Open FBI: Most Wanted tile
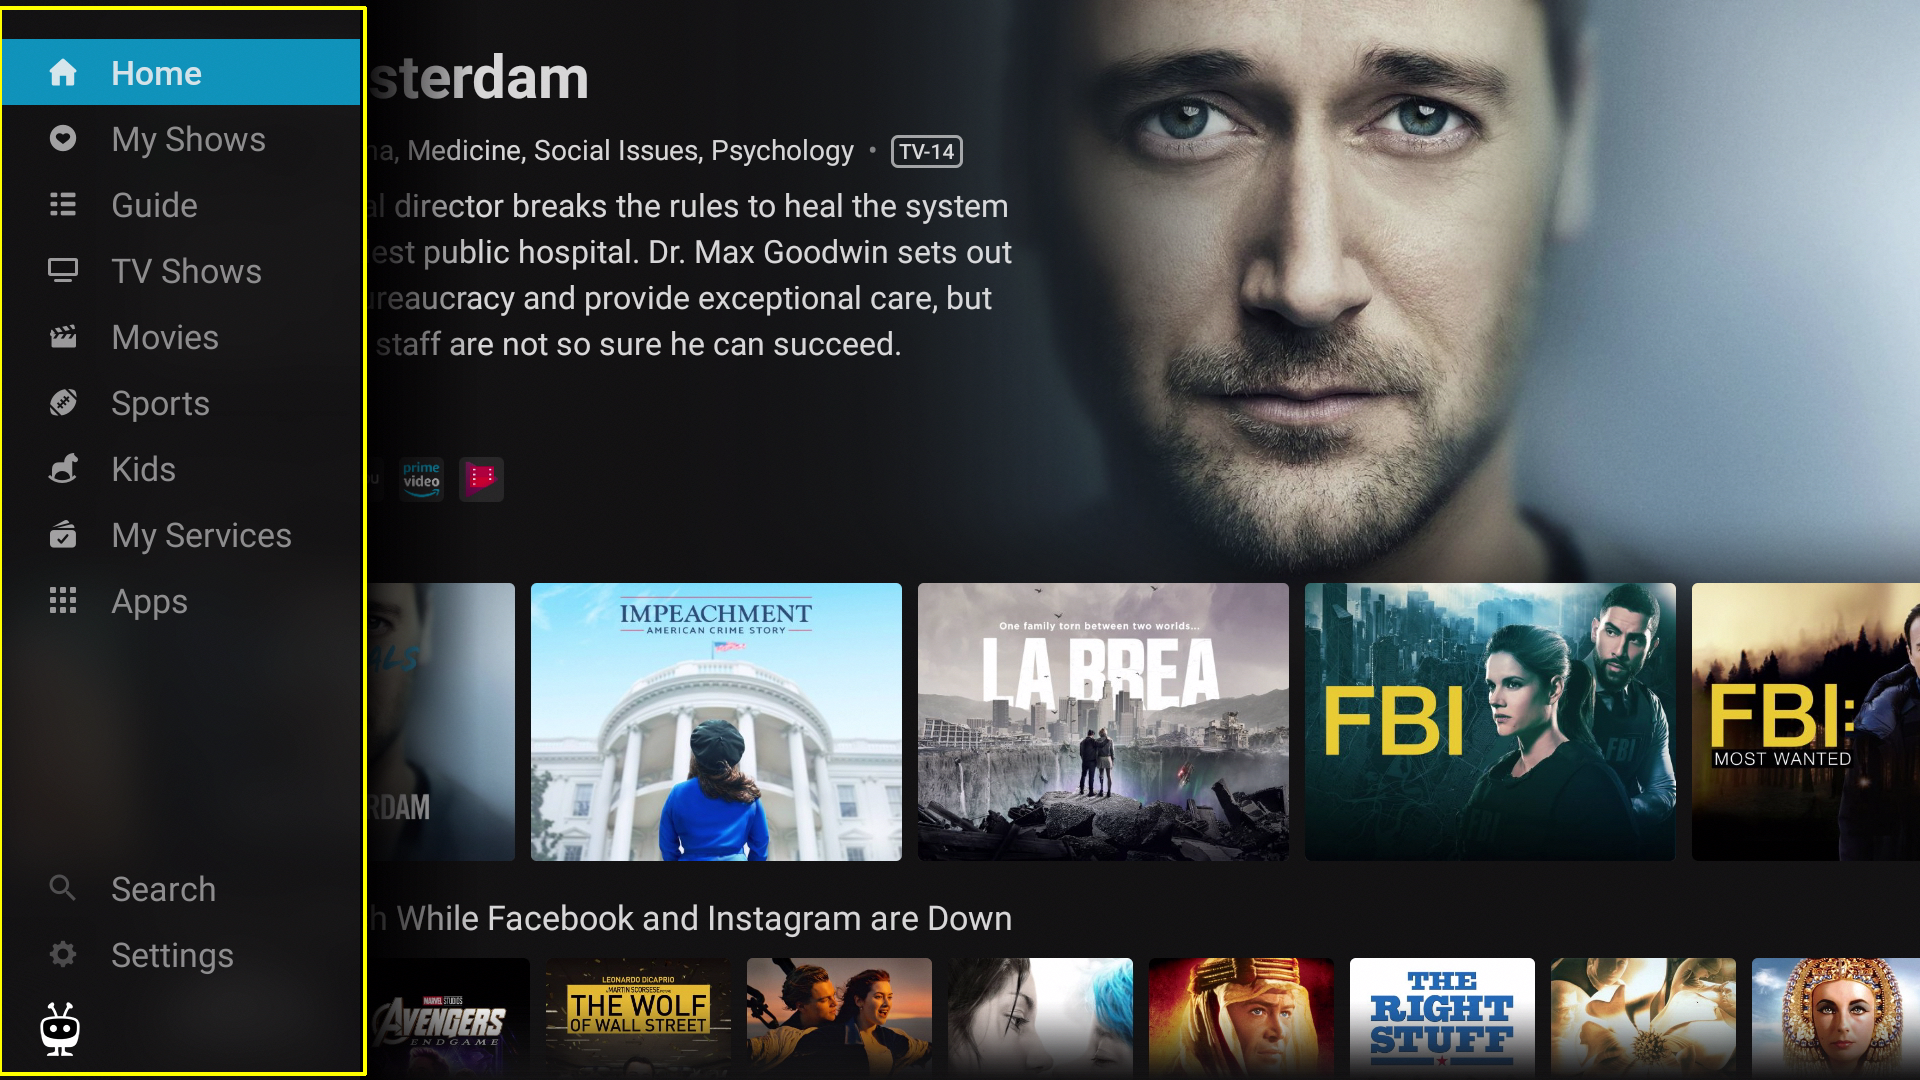 click(1806, 722)
